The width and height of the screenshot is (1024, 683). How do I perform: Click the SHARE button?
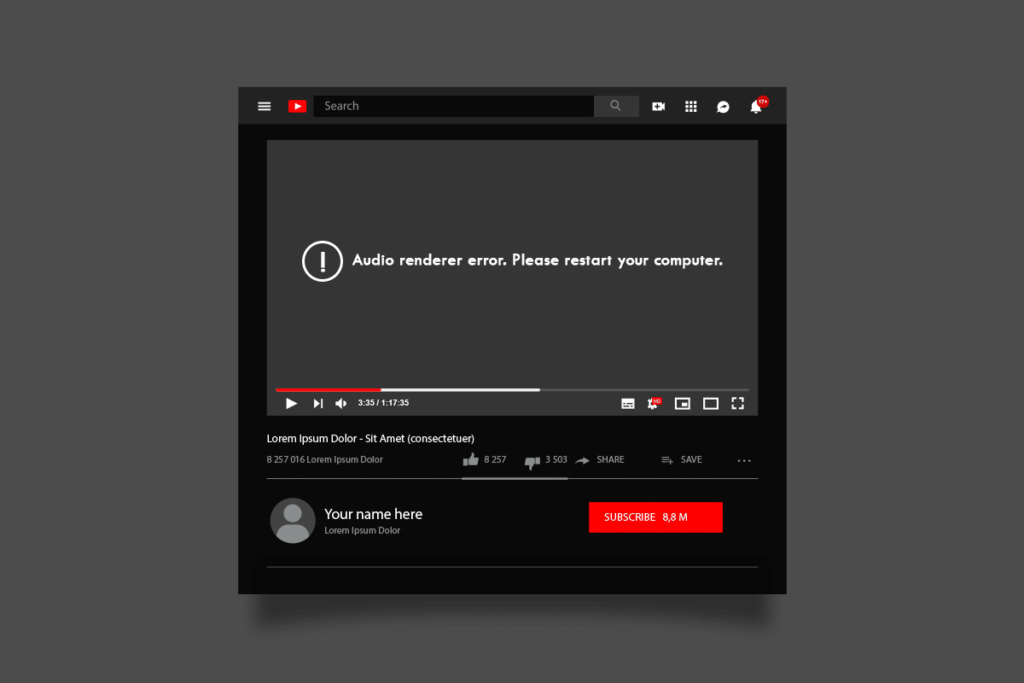600,460
